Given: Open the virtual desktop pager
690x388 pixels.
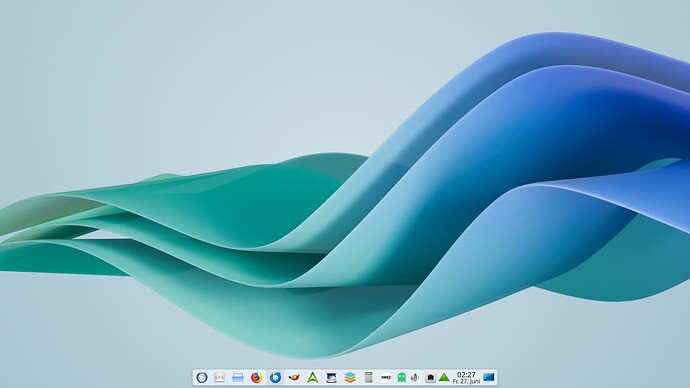Looking at the screenshot, I should pyautogui.click(x=219, y=377).
